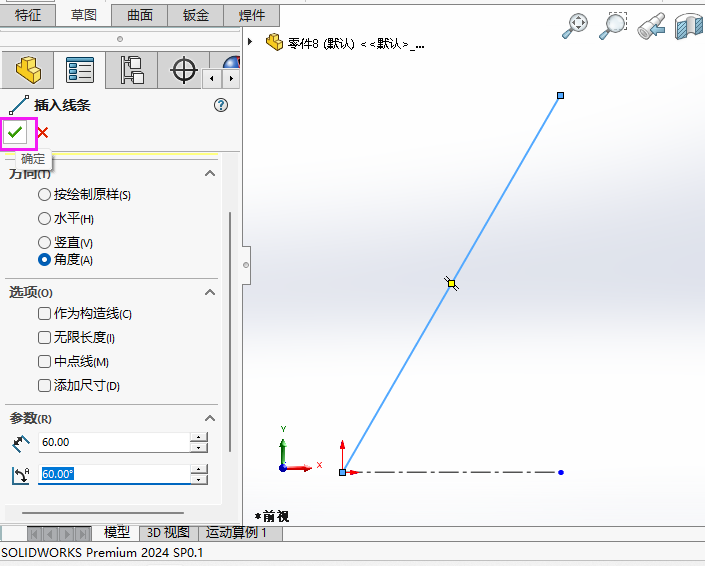Click the line length parameter icon
The width and height of the screenshot is (705, 566).
pos(21,443)
